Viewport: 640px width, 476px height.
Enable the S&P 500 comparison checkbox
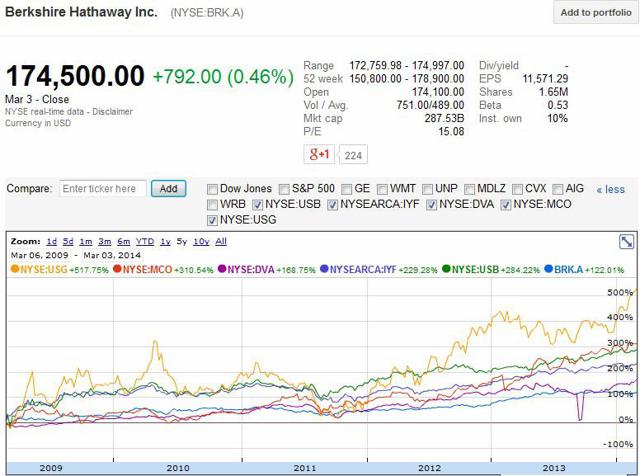[284, 189]
